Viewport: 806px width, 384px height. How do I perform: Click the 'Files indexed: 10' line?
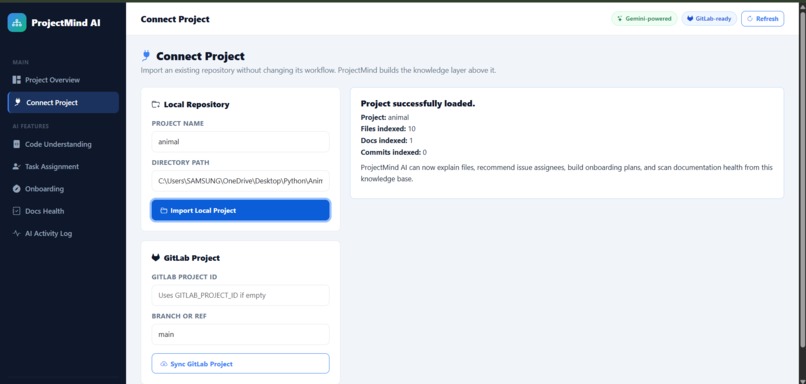[x=388, y=129]
